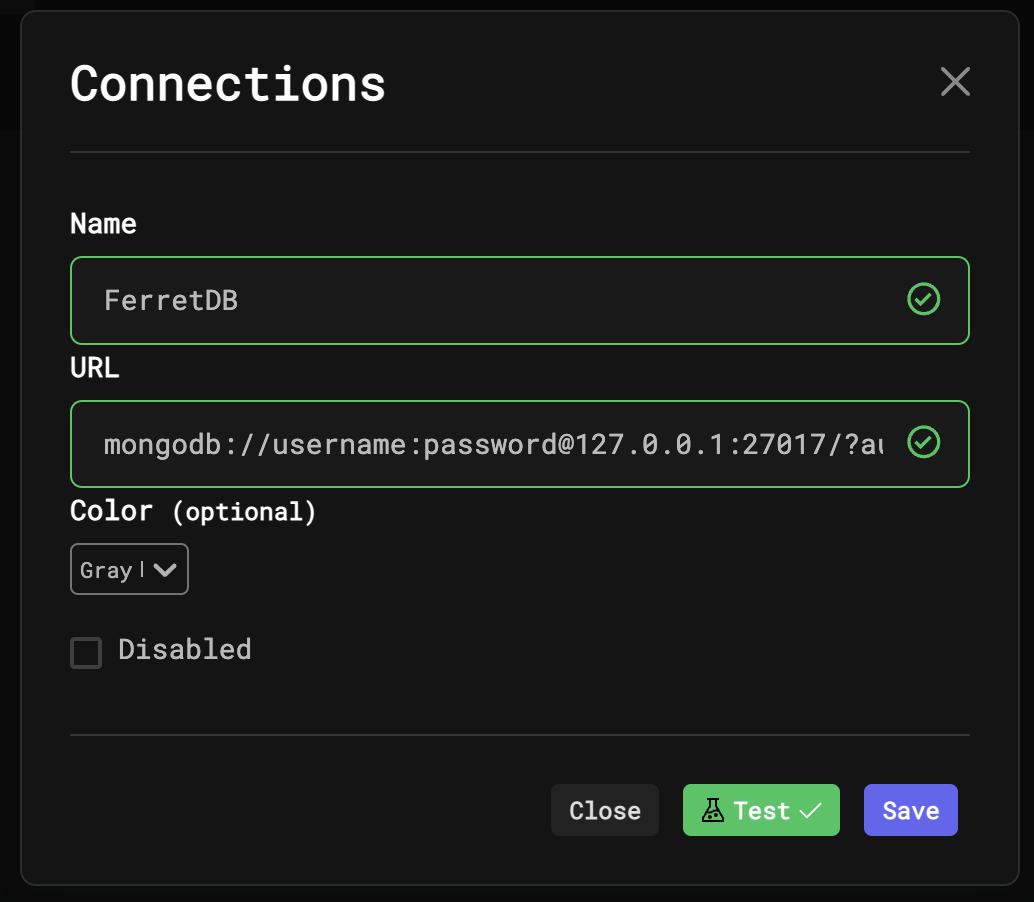
Task: Click the Close button at the bottom
Action: pos(604,810)
